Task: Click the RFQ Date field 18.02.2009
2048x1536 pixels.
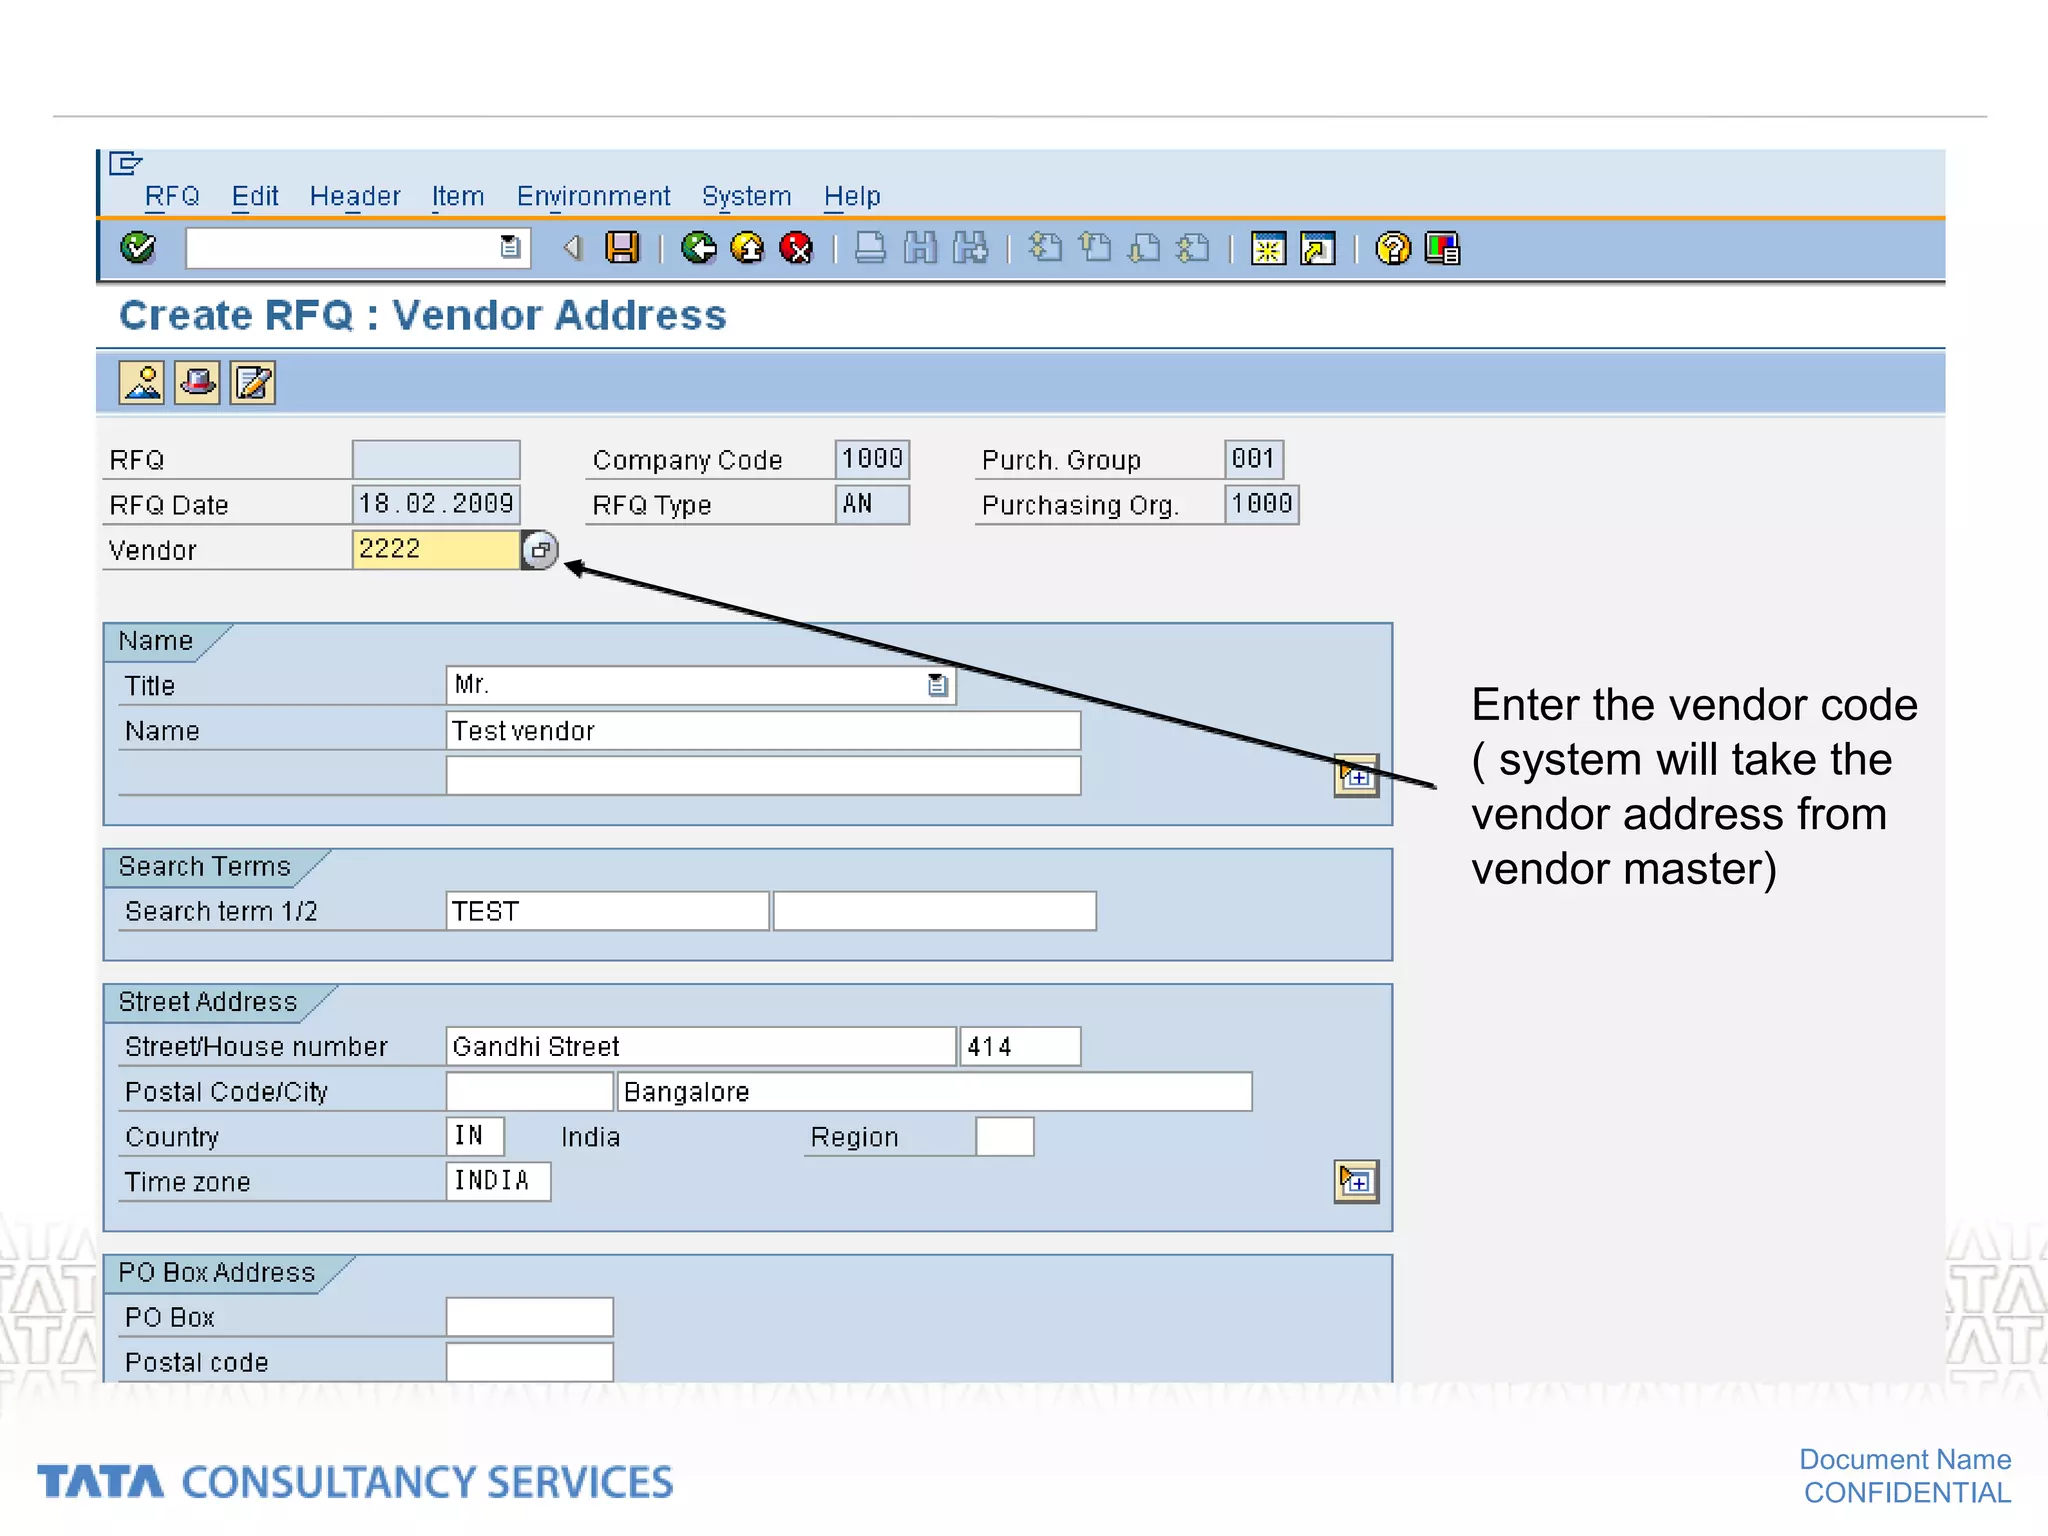Action: point(436,504)
